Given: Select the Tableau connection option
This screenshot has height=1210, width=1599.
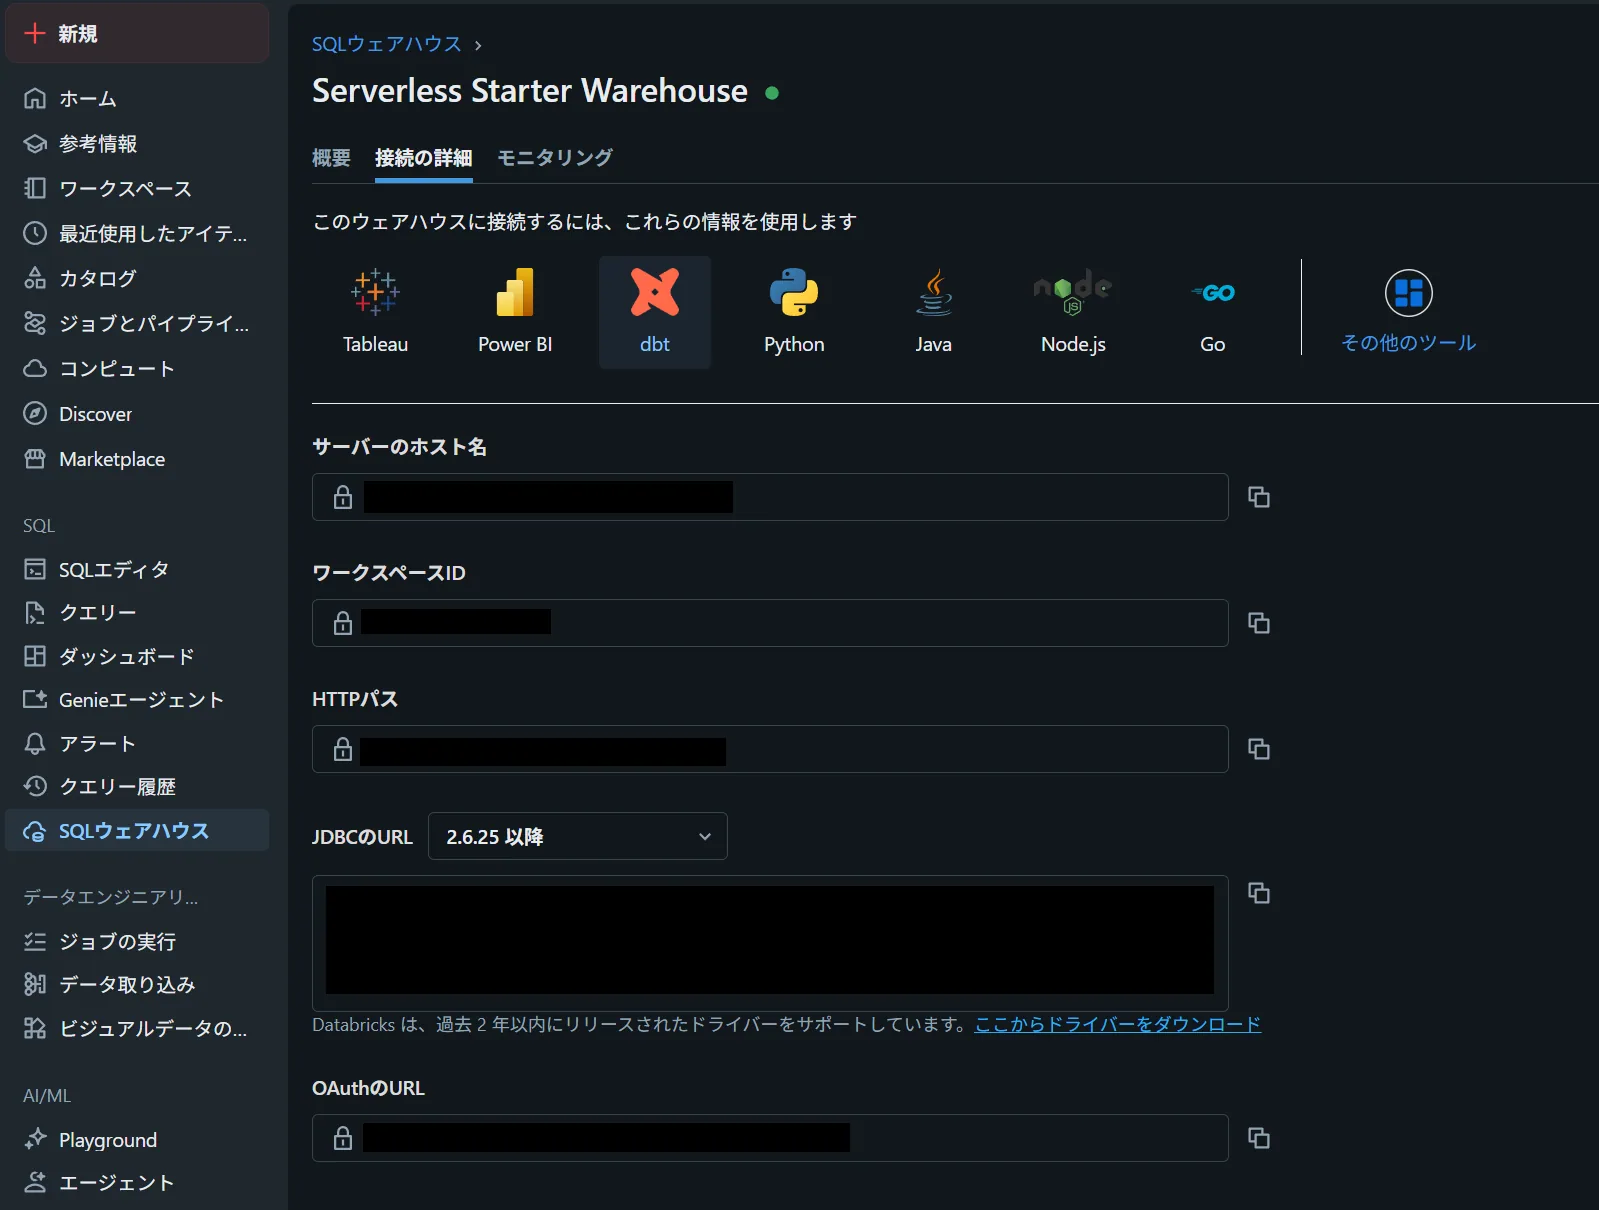Looking at the screenshot, I should 375,312.
